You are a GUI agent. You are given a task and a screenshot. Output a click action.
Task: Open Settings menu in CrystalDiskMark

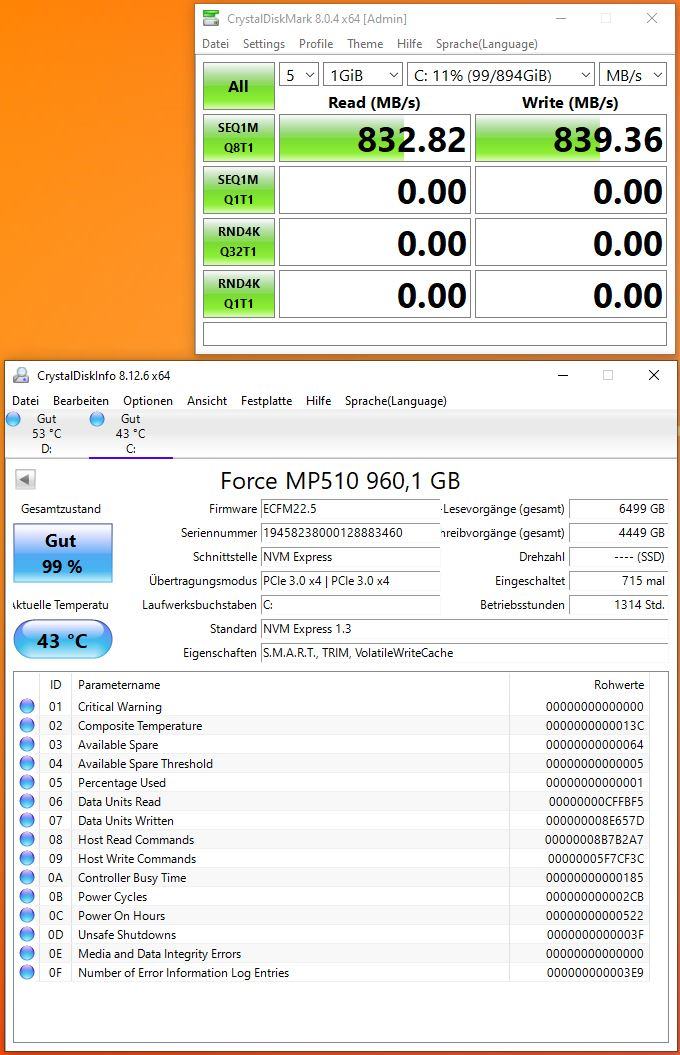(264, 44)
